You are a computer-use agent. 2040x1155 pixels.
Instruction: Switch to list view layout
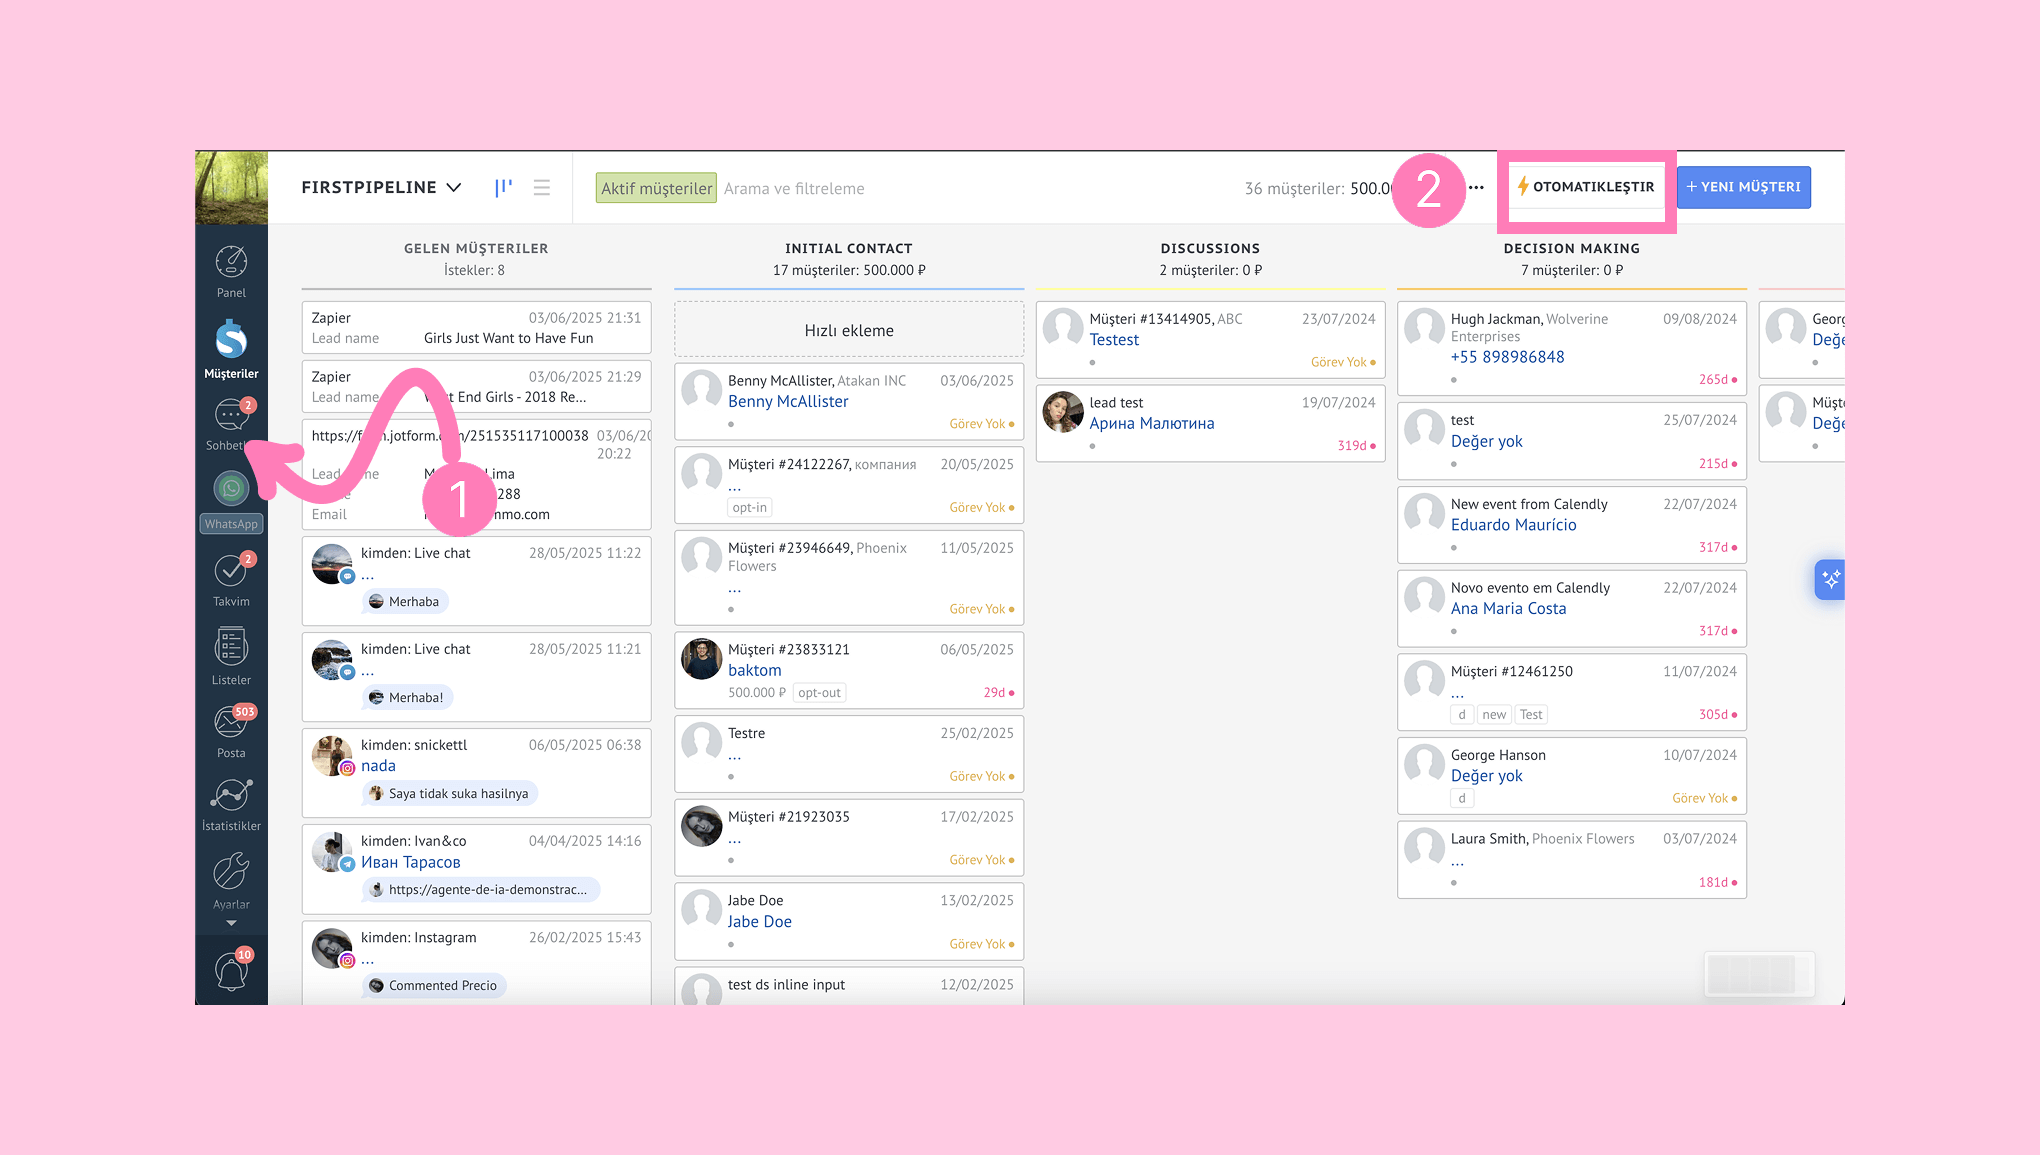pos(542,188)
